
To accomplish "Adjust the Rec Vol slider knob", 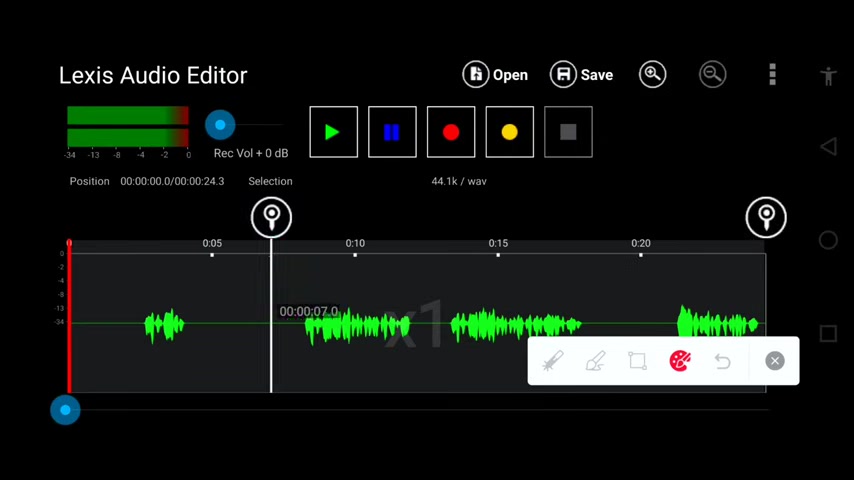I will pyautogui.click(x=220, y=125).
